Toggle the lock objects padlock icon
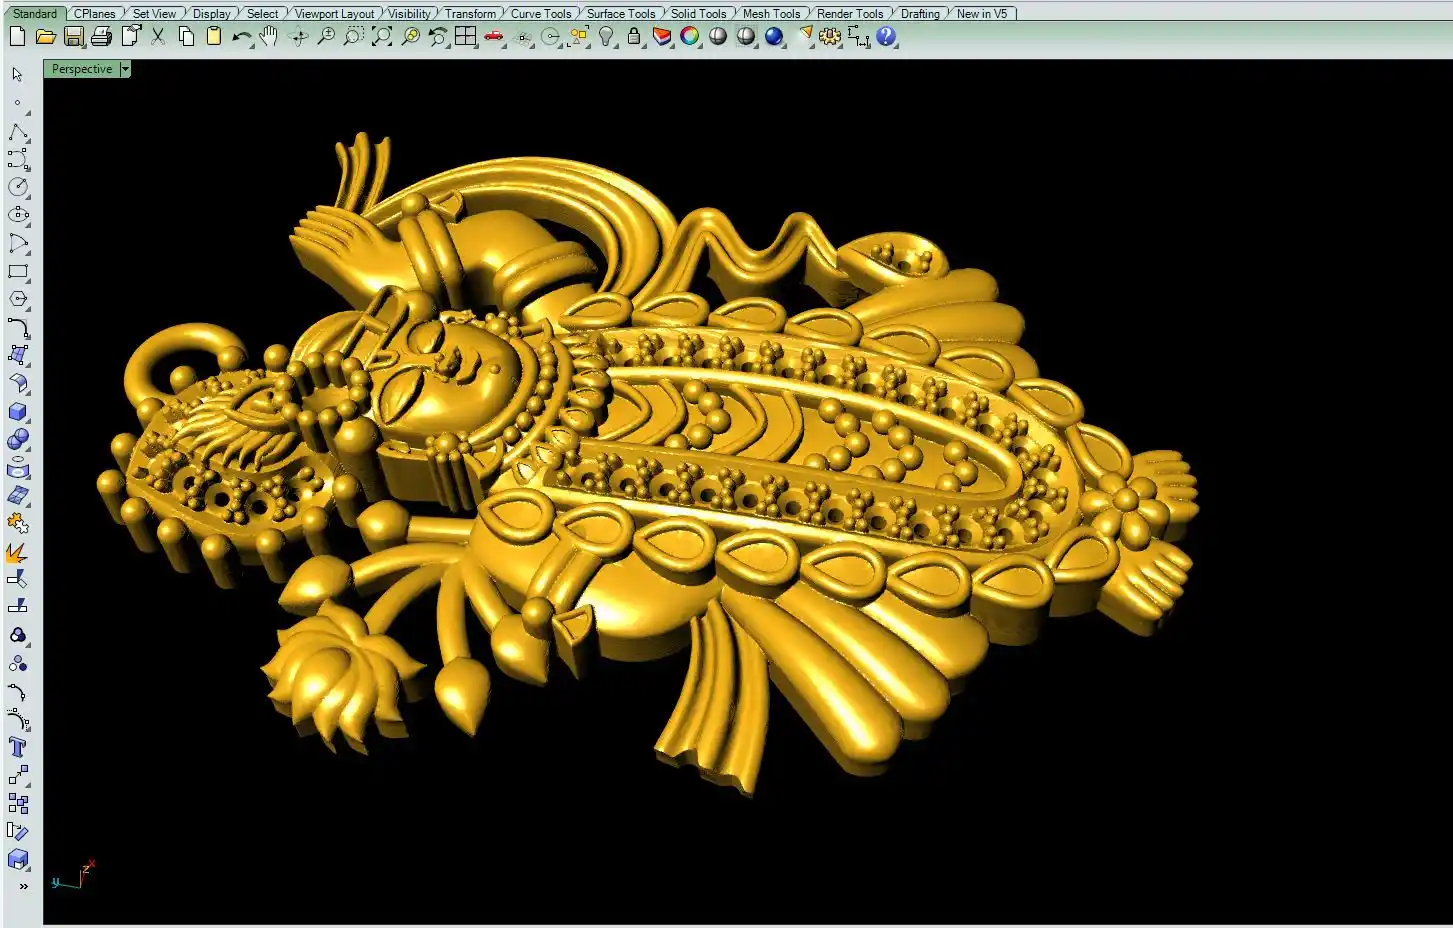This screenshot has width=1453, height=928. click(x=634, y=37)
